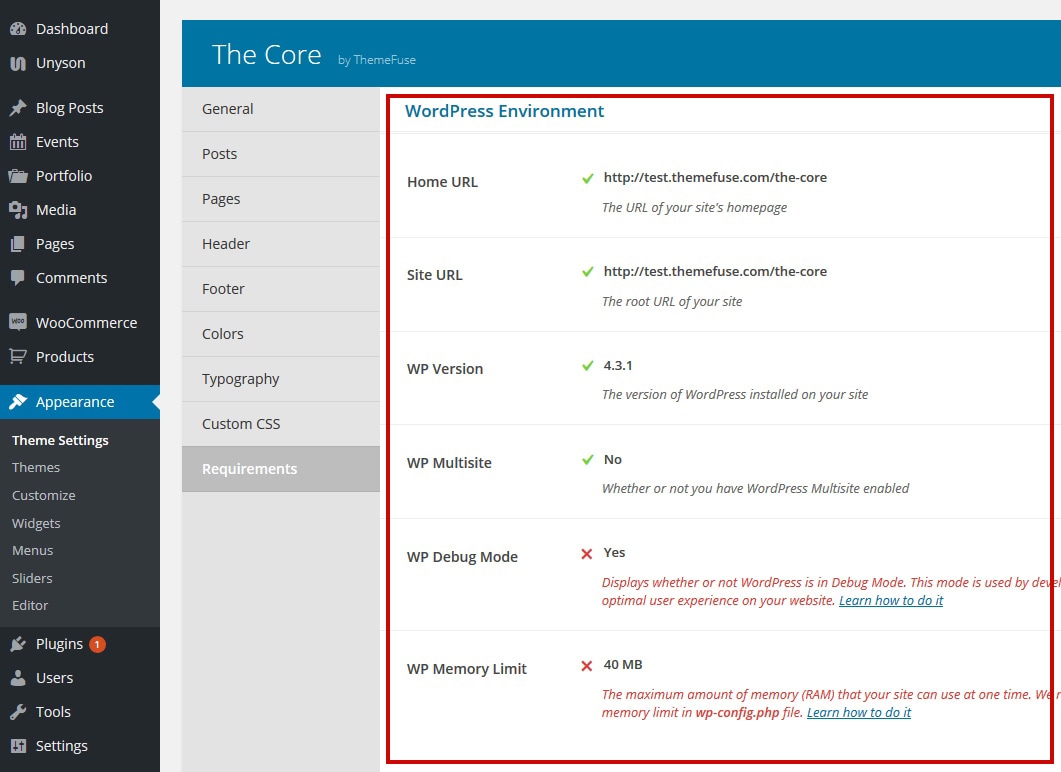Open the Events section
The image size is (1061, 772).
tap(80, 142)
